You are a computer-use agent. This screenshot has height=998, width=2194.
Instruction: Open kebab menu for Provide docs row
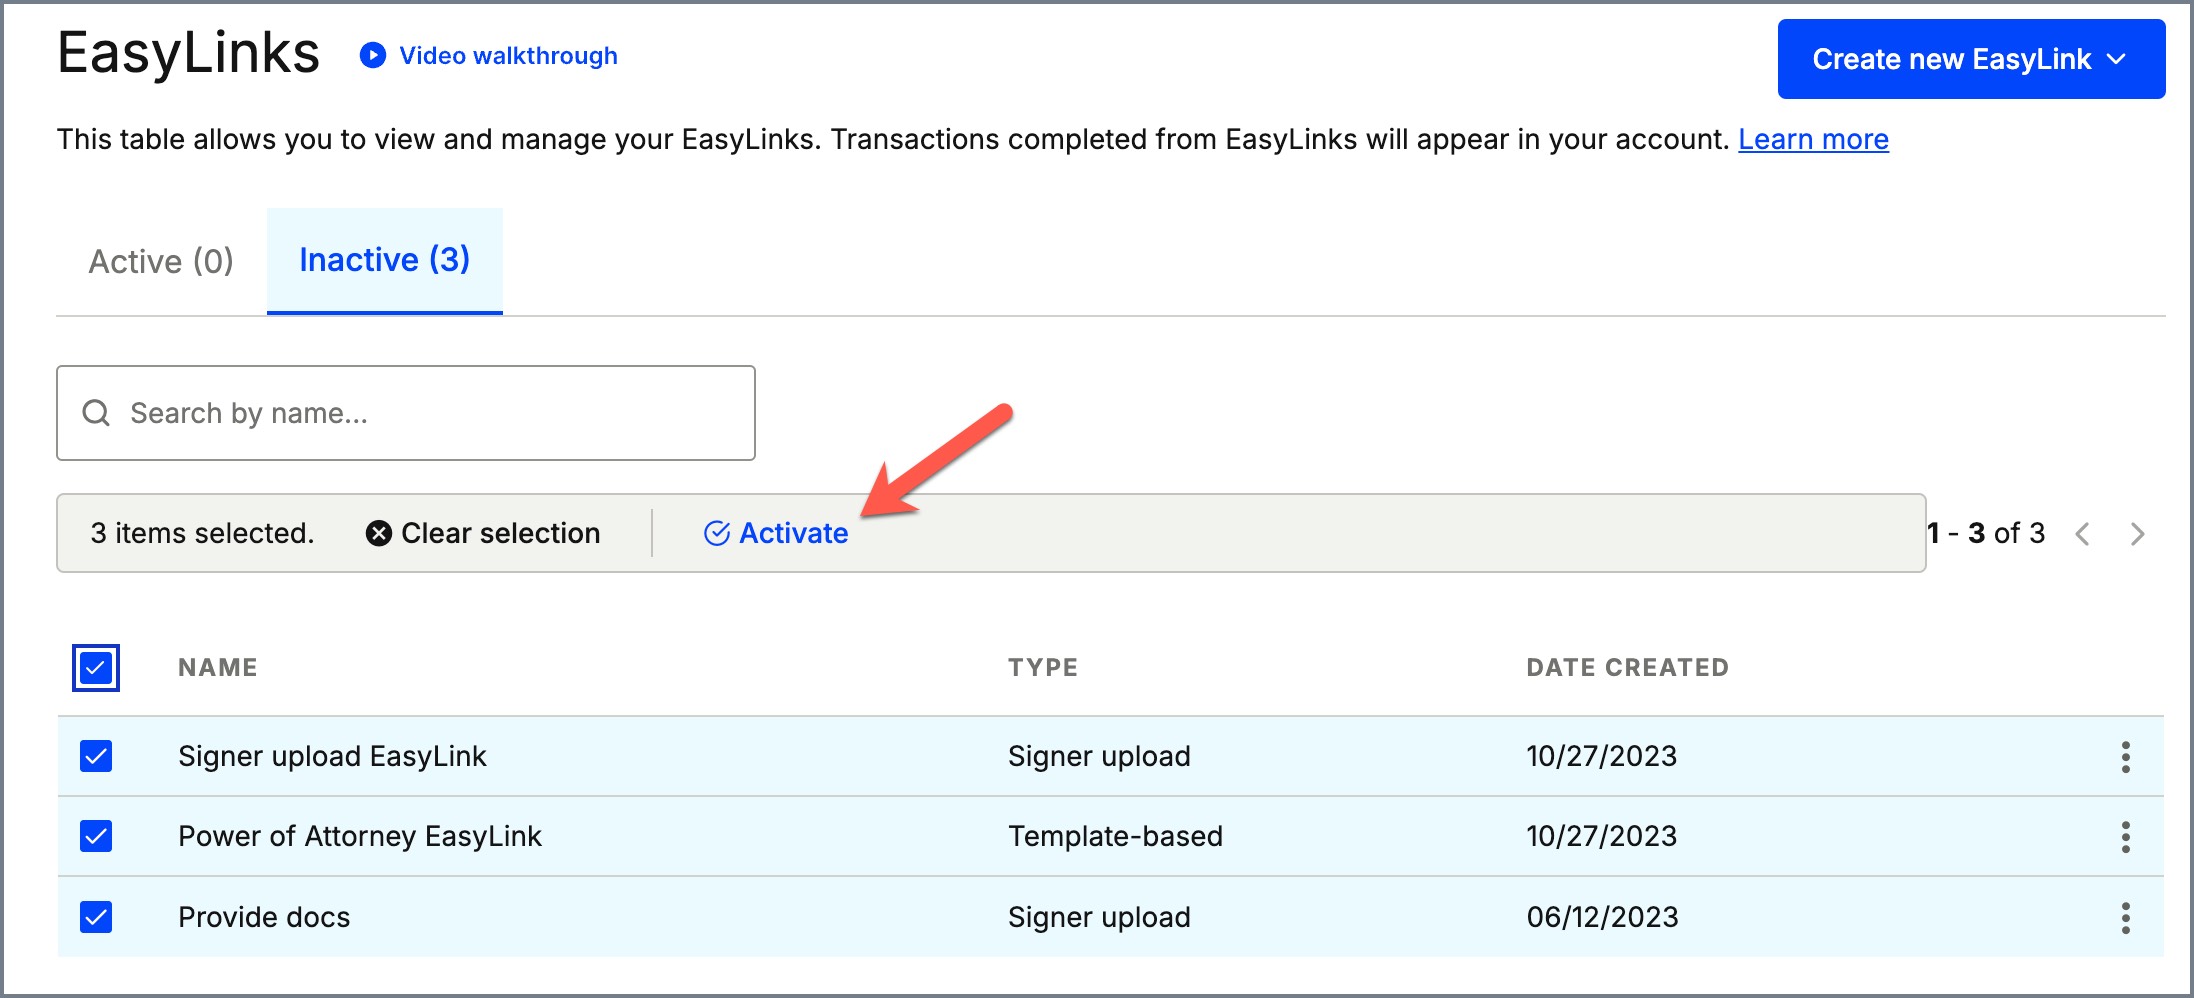[x=2125, y=918]
